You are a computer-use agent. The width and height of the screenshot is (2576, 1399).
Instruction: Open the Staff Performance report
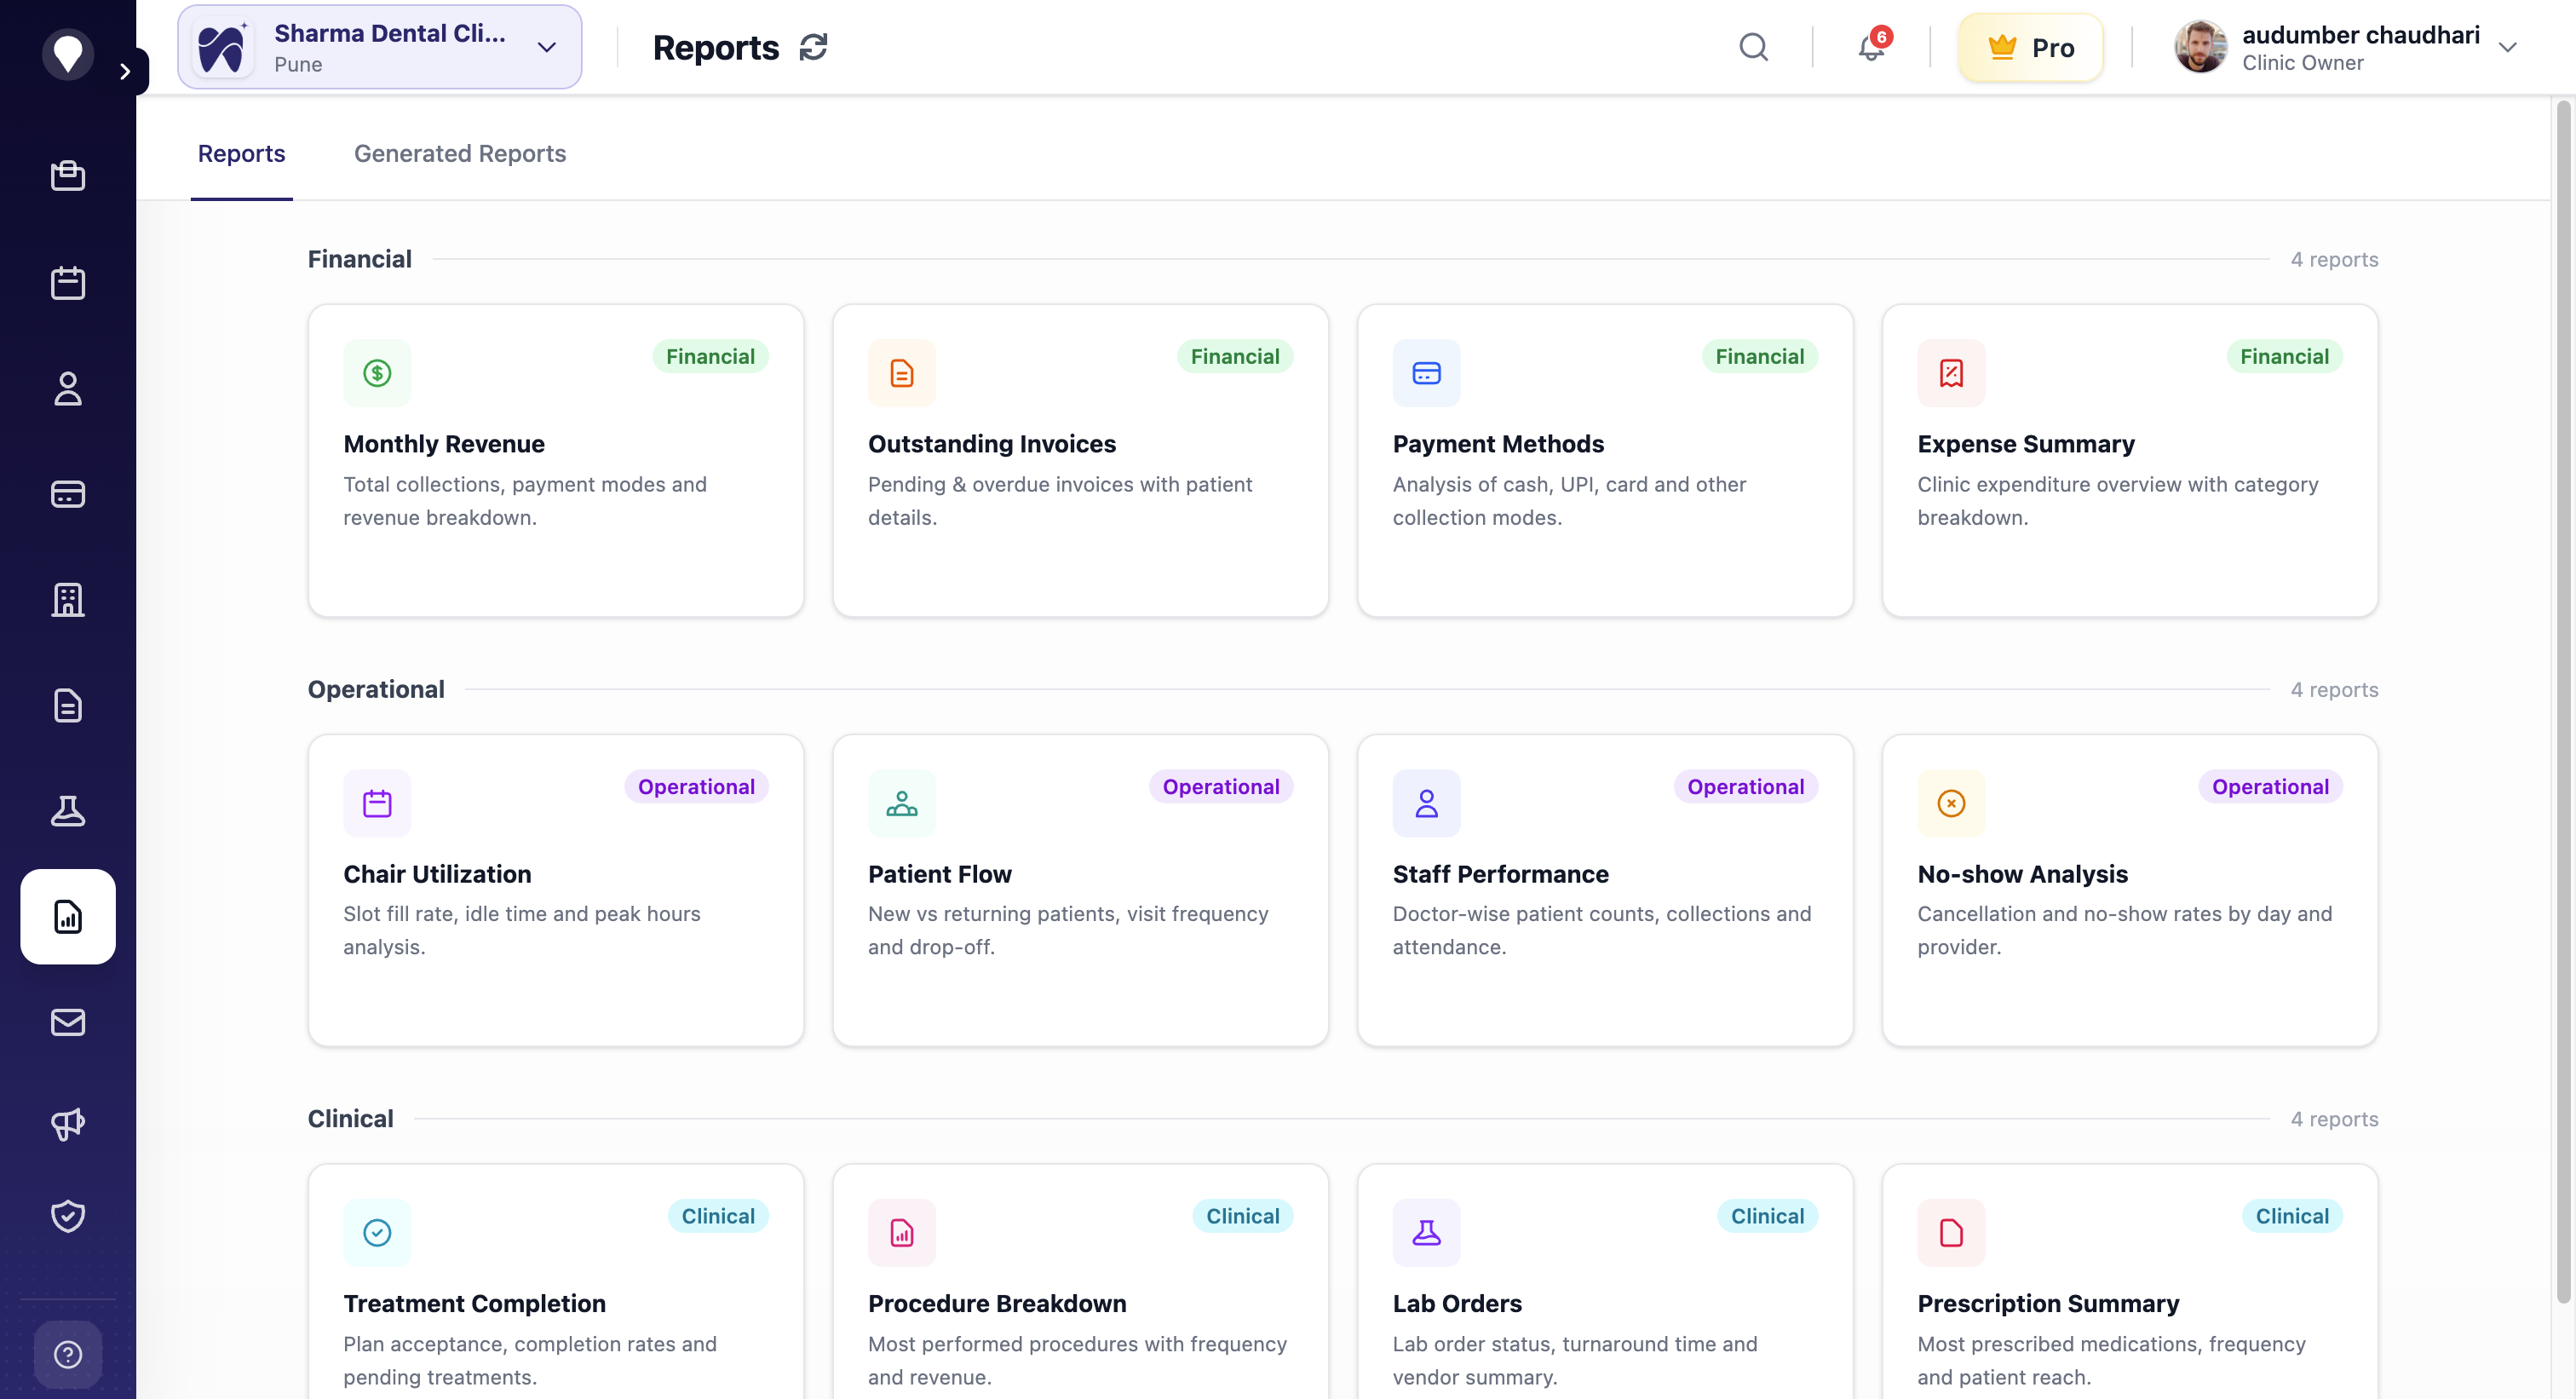[x=1605, y=890]
